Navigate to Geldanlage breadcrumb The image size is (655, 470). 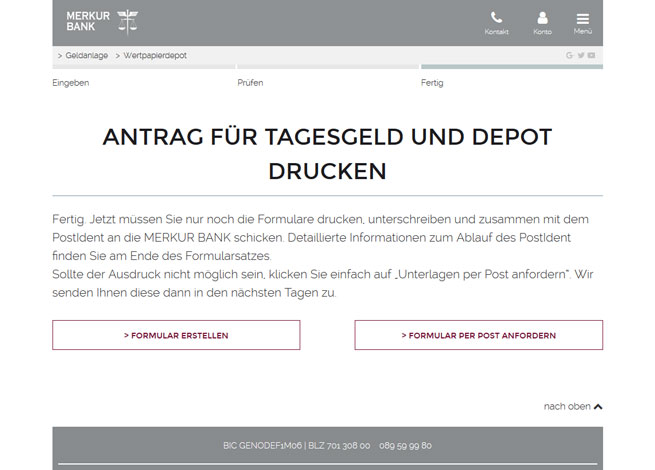tap(86, 55)
